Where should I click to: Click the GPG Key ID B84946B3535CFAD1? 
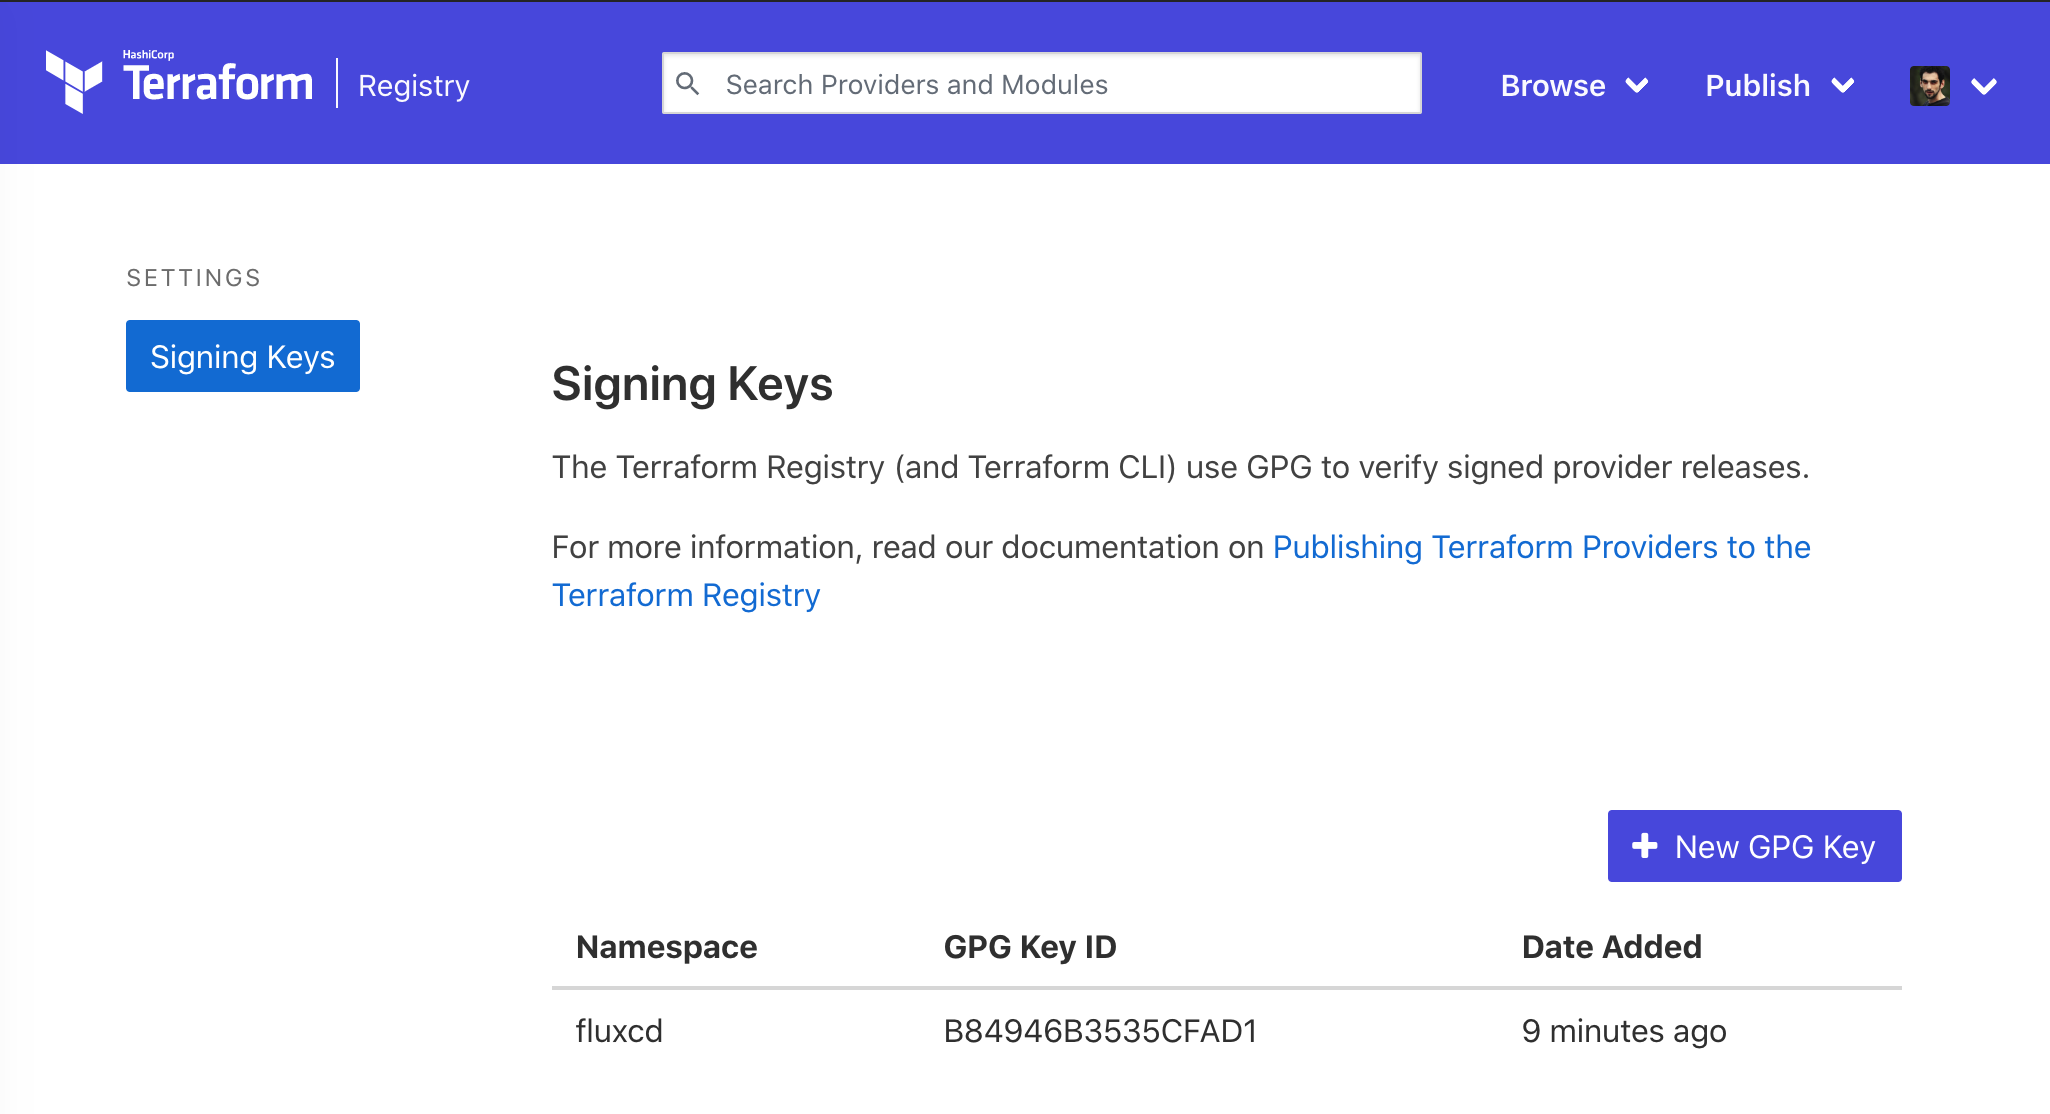[x=1100, y=1031]
